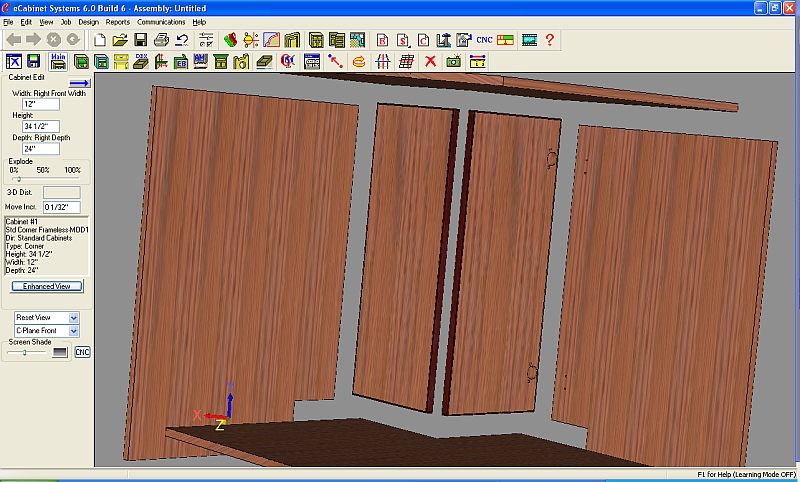Open the Communications menu
The height and width of the screenshot is (482, 800).
(161, 21)
